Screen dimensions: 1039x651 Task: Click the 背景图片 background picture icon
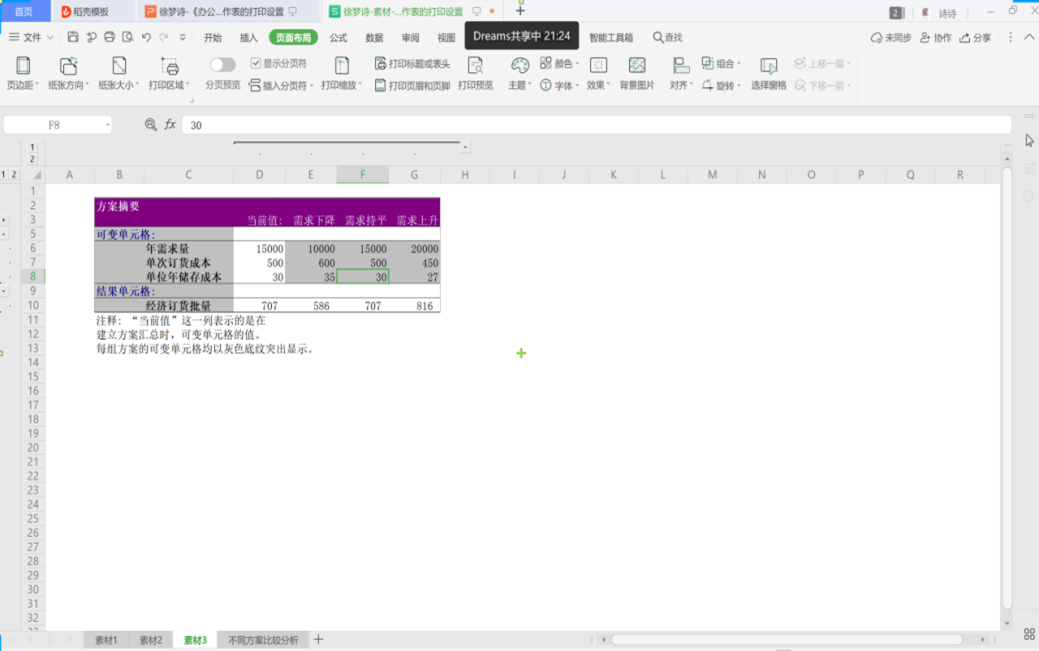637,67
